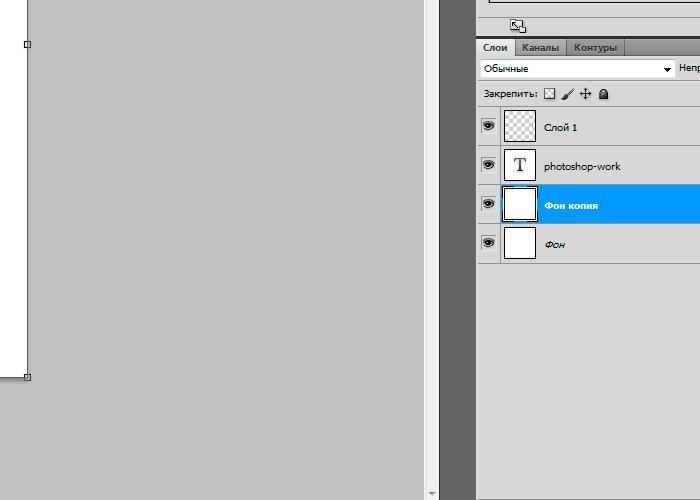Click the top-right transform handle on canvas
The width and height of the screenshot is (700, 500).
coord(27,44)
